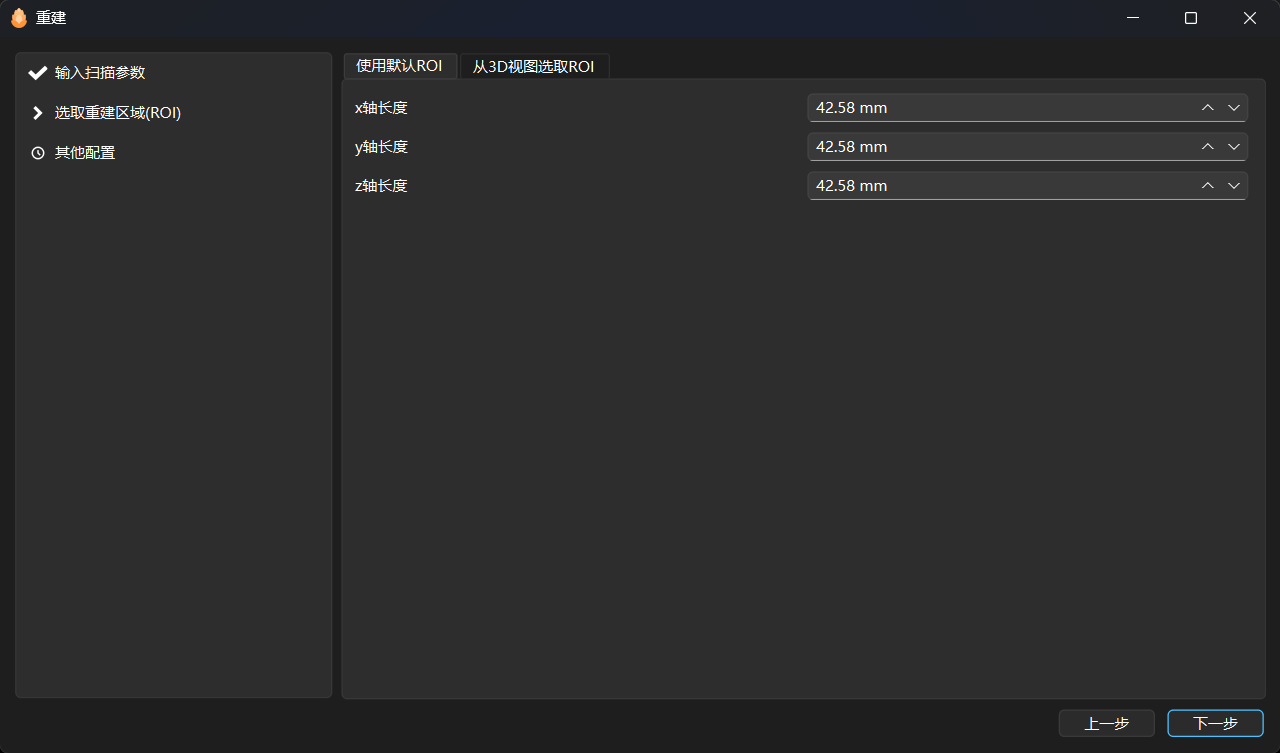Focus the z轴长度 value field
1280x753 pixels.
tap(1000, 186)
